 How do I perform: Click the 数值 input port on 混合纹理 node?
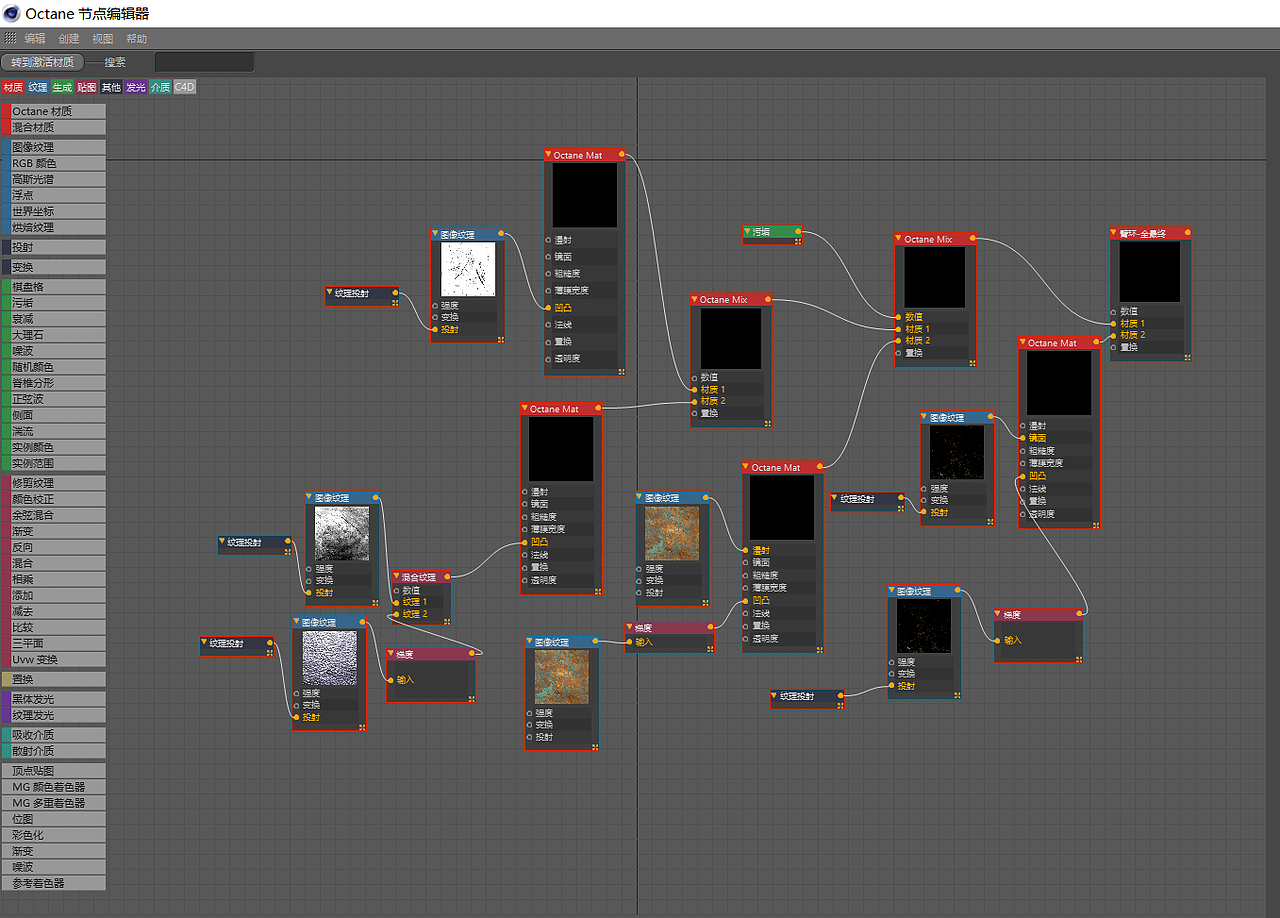(395, 590)
